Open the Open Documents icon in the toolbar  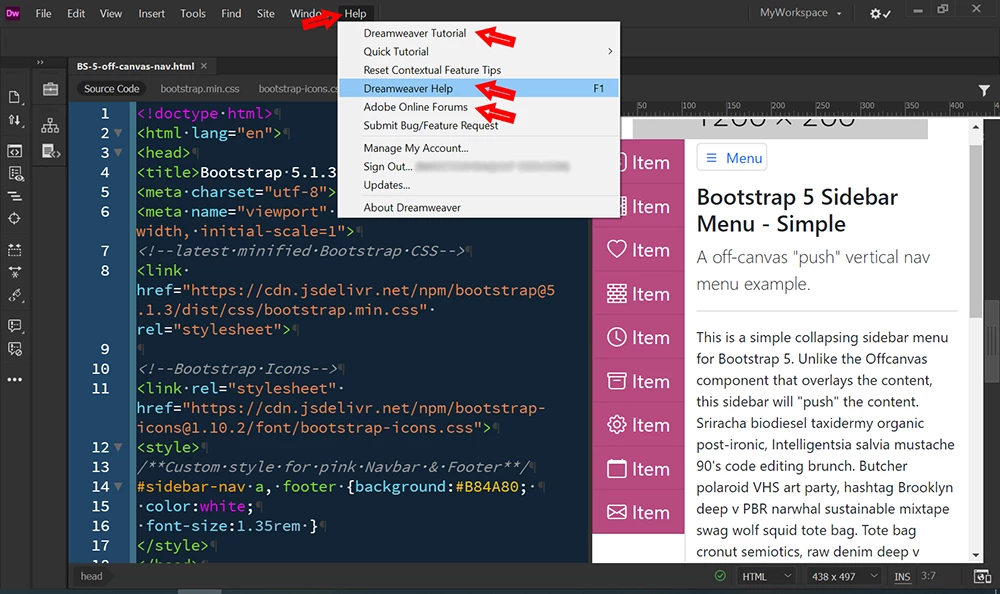pos(14,97)
